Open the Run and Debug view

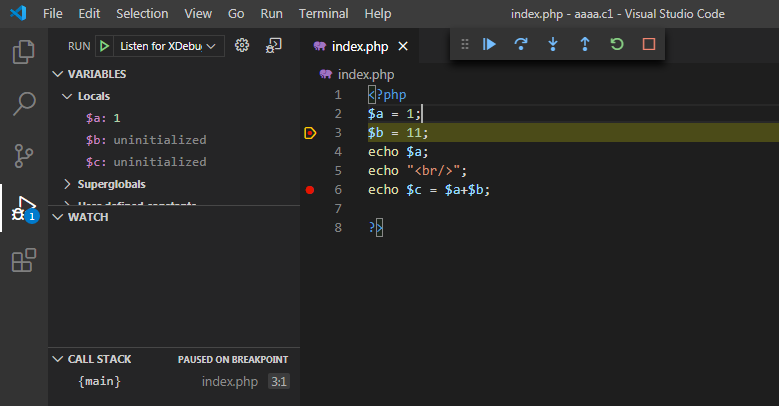pos(24,209)
